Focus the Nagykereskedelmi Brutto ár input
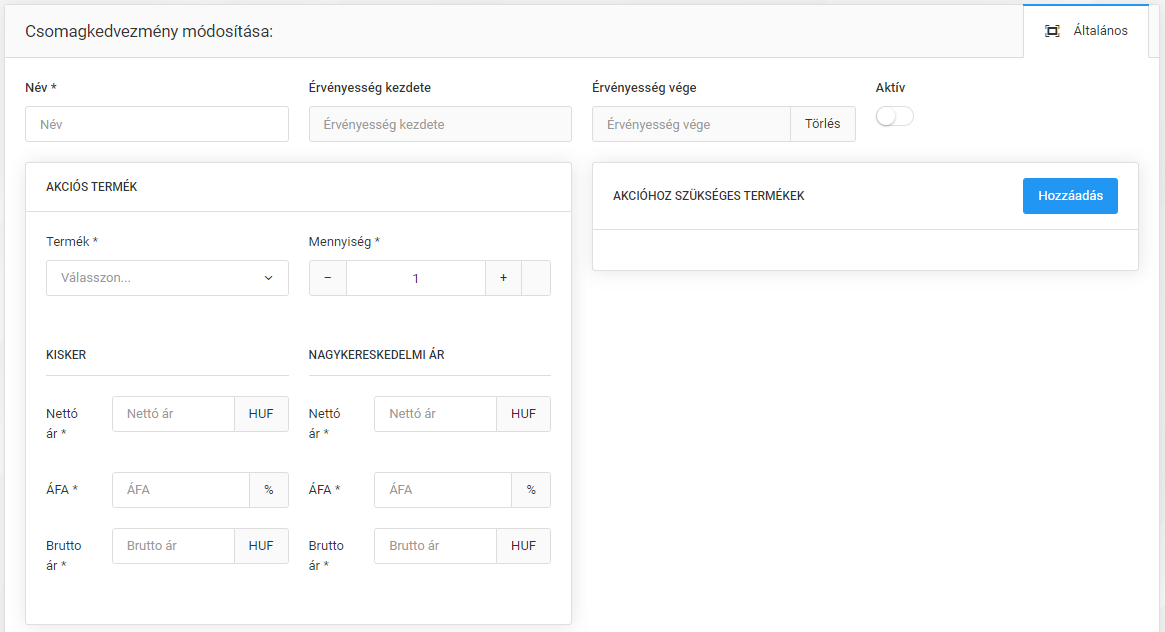Image resolution: width=1165 pixels, height=632 pixels. click(x=435, y=546)
